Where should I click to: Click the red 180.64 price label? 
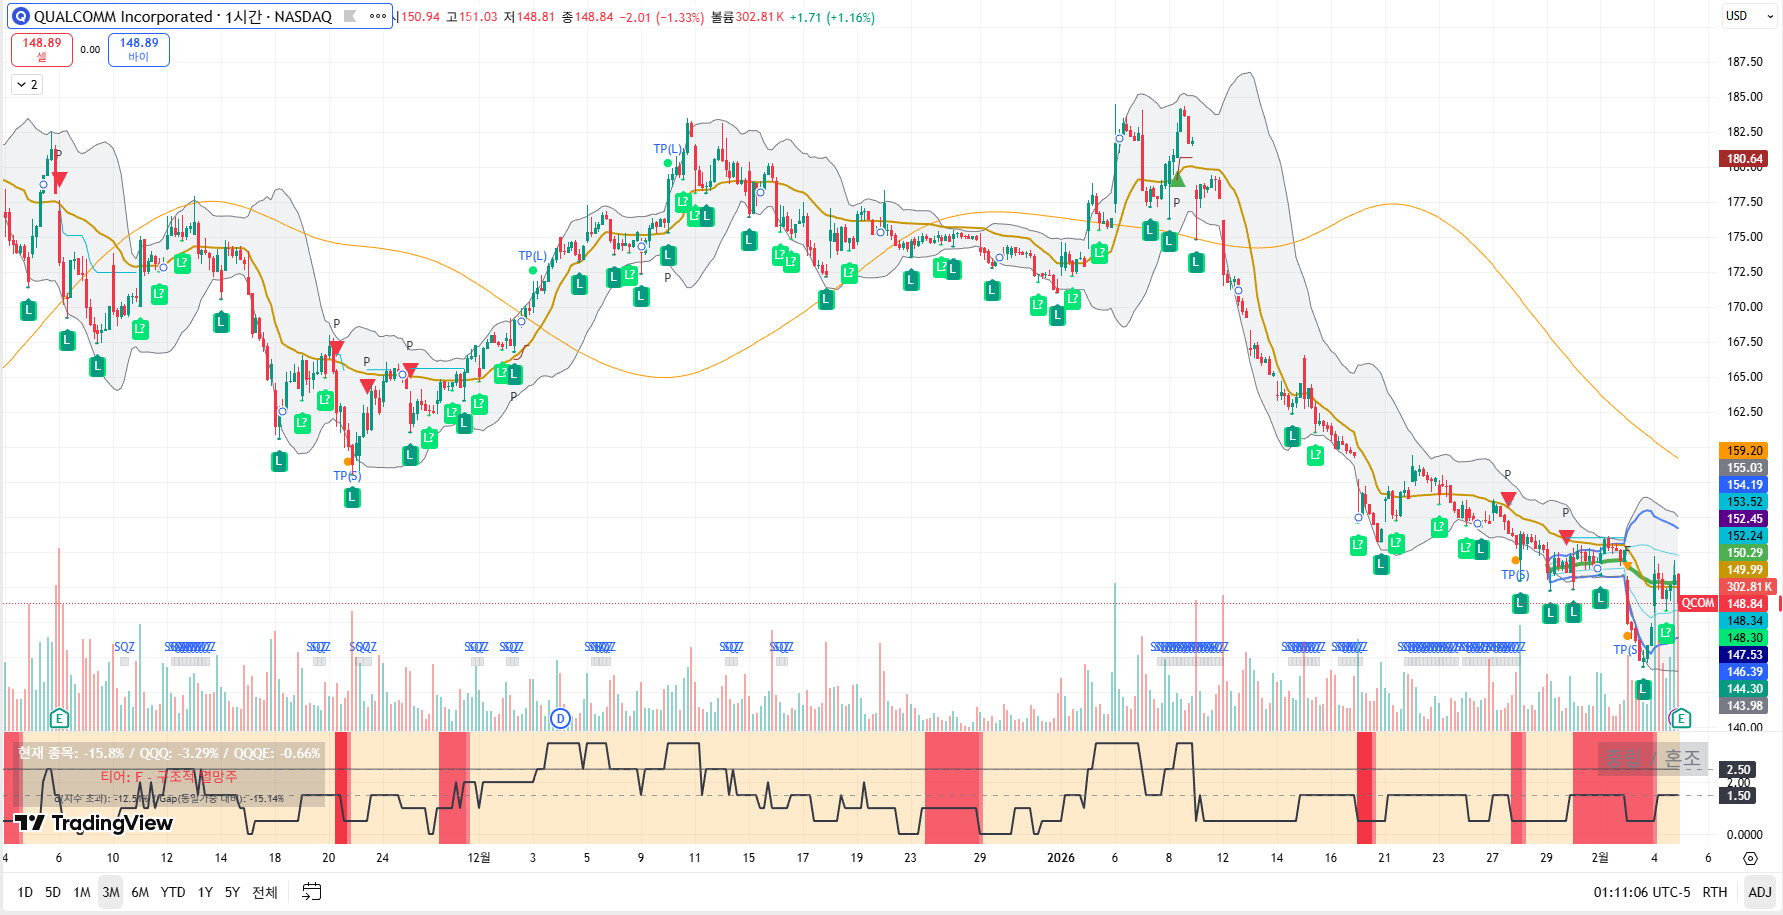pos(1745,159)
